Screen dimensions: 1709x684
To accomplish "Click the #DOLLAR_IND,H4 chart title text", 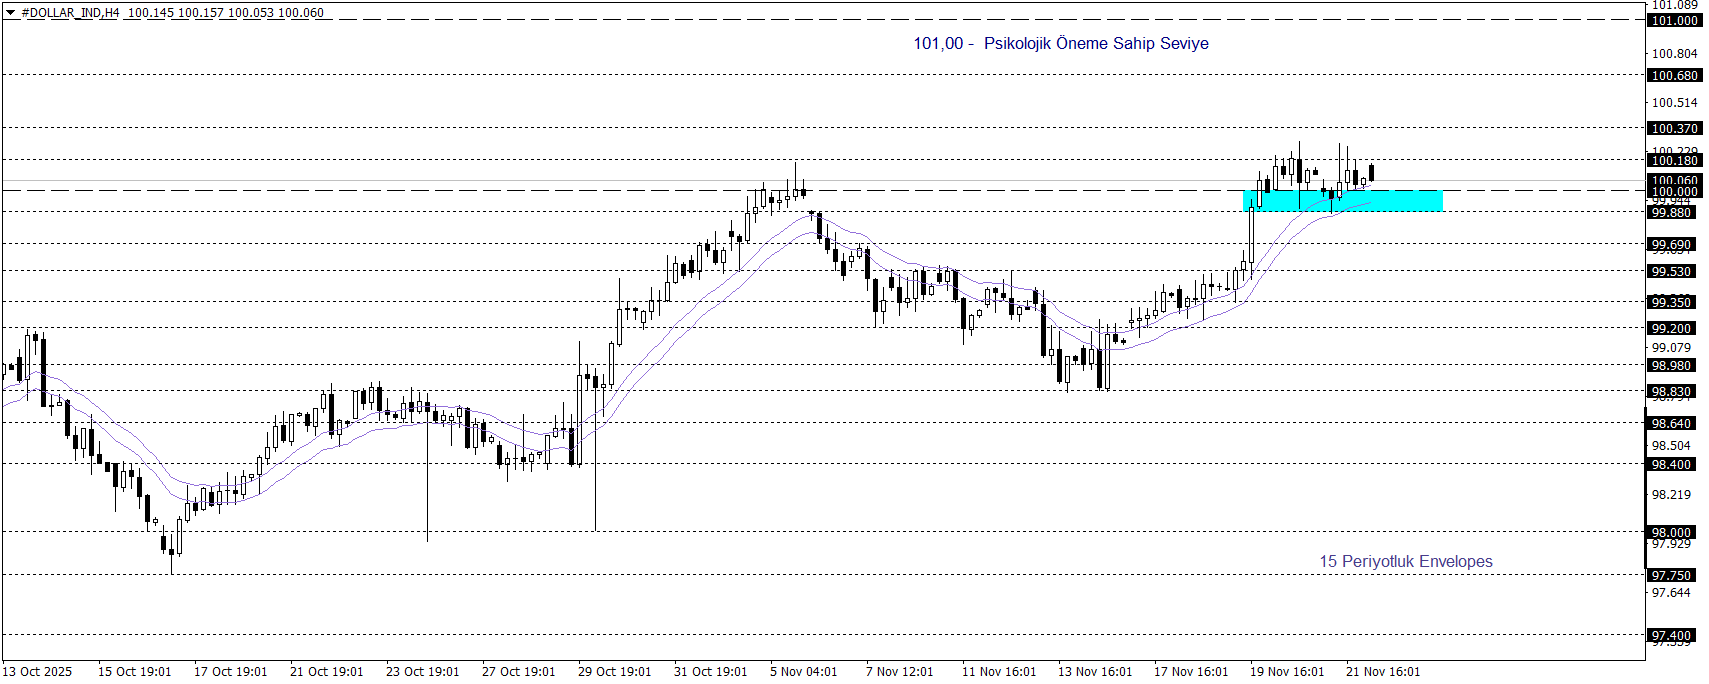I will 70,13.
